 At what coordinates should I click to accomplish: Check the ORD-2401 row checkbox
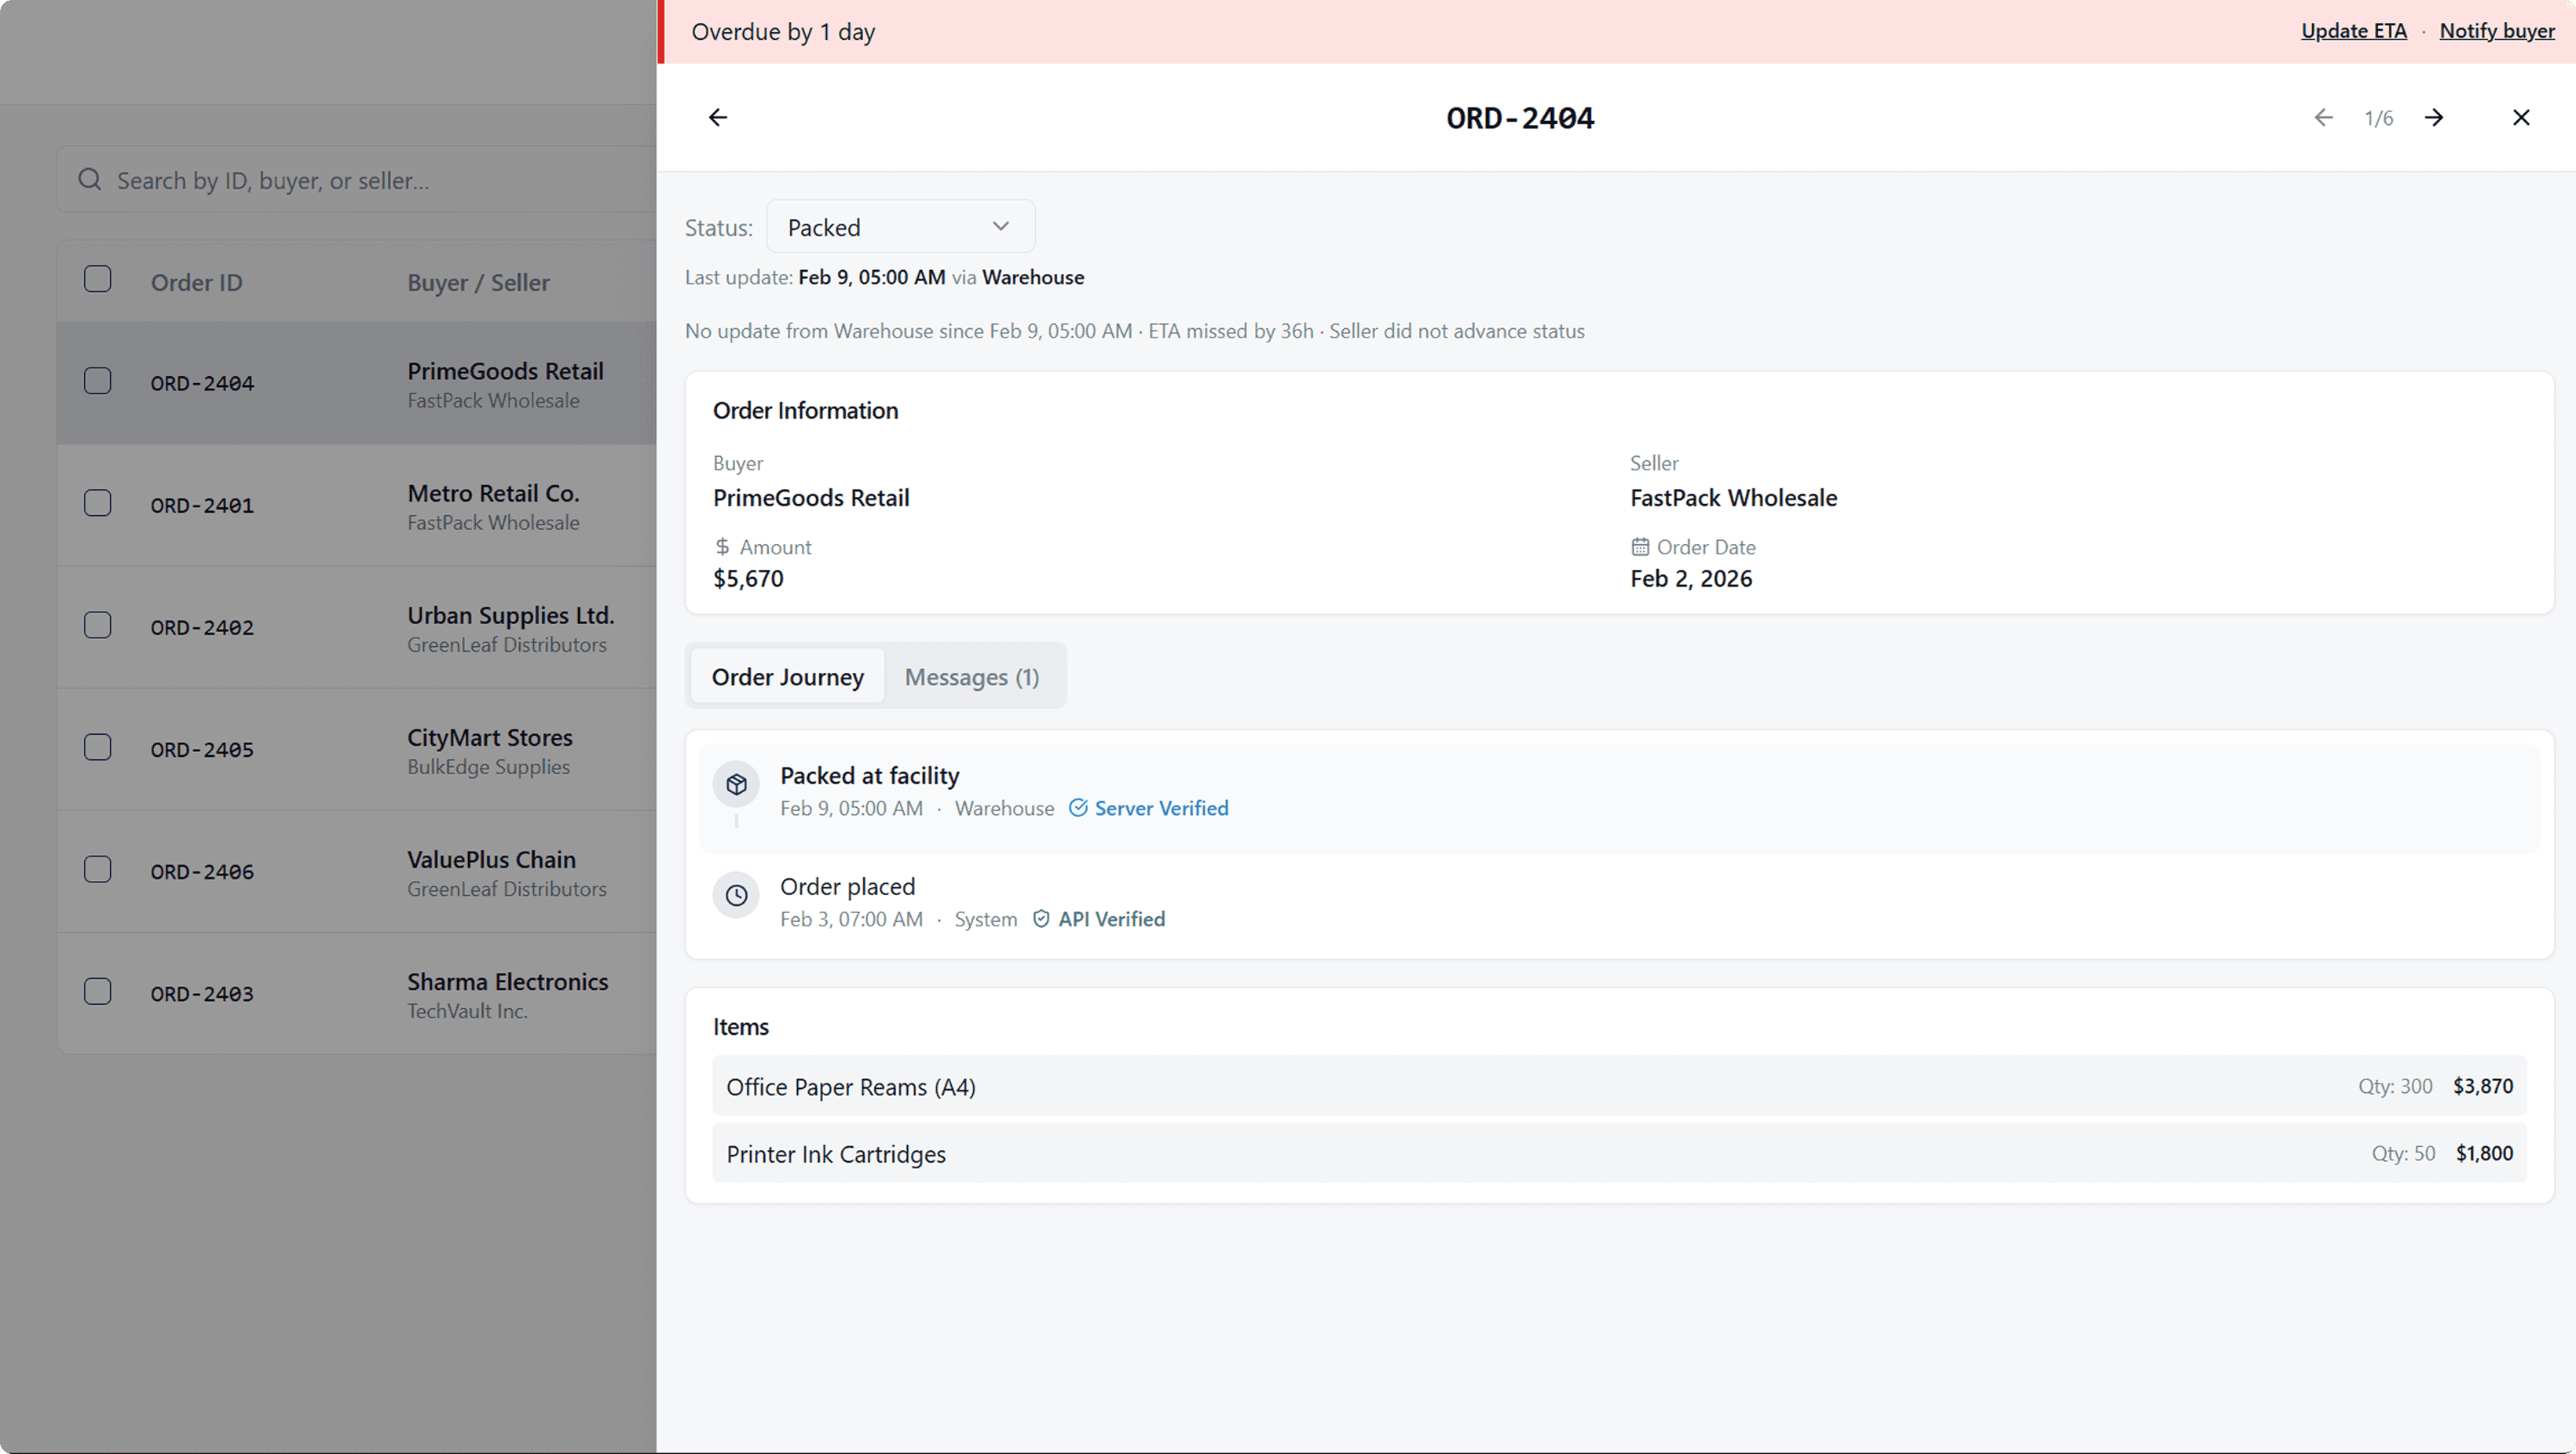click(97, 503)
